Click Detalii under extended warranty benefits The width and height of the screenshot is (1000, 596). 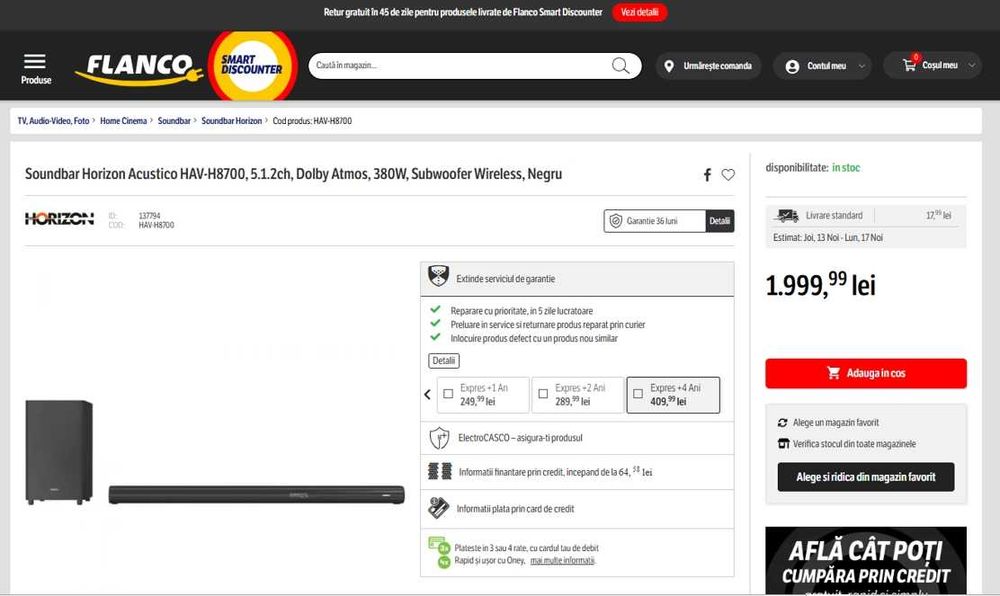click(443, 361)
